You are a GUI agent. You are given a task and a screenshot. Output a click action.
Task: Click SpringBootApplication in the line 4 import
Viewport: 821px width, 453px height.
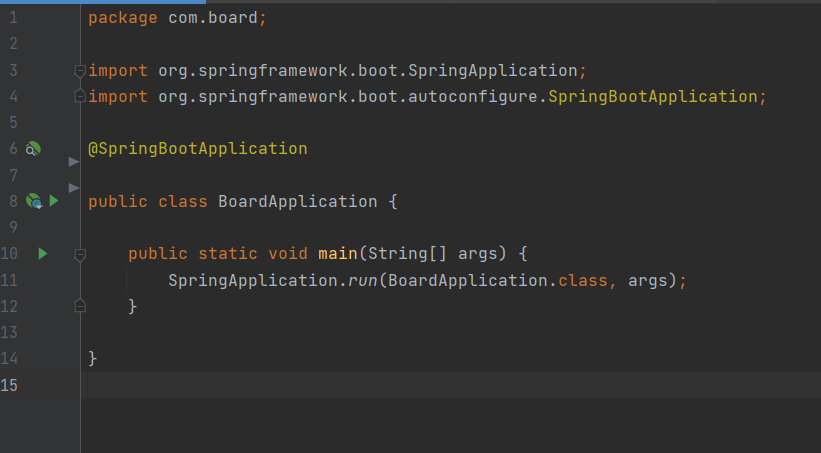(652, 97)
